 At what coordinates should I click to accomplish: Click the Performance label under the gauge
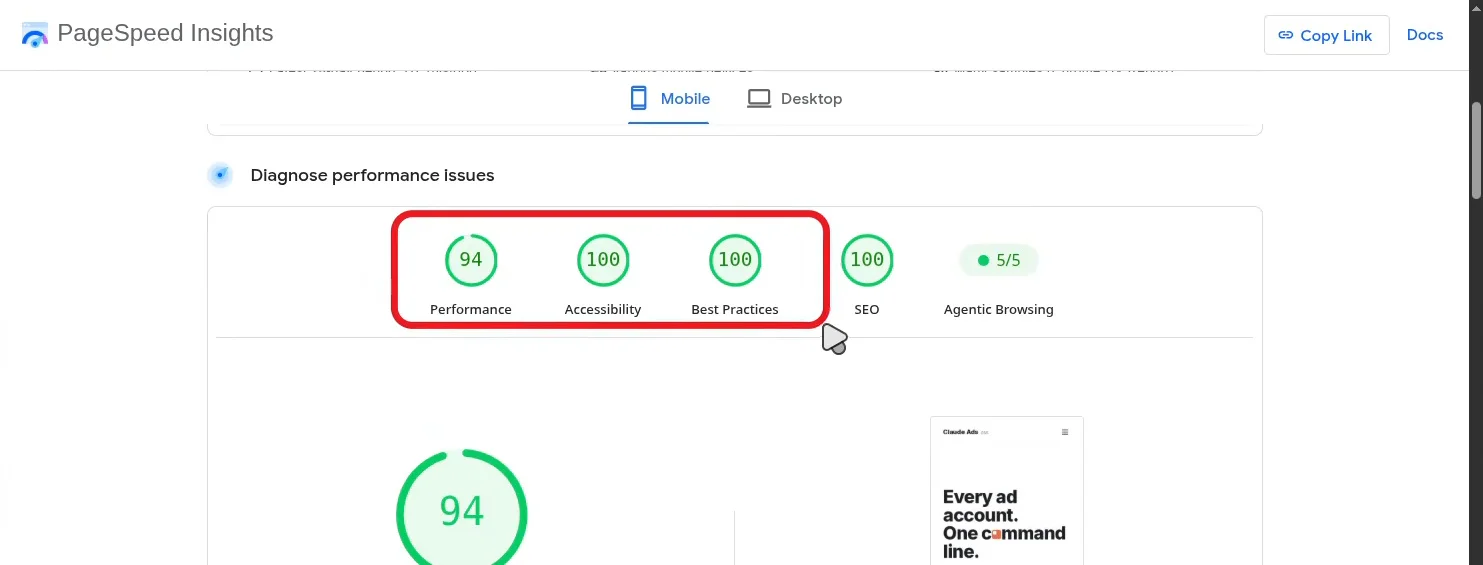click(x=471, y=310)
